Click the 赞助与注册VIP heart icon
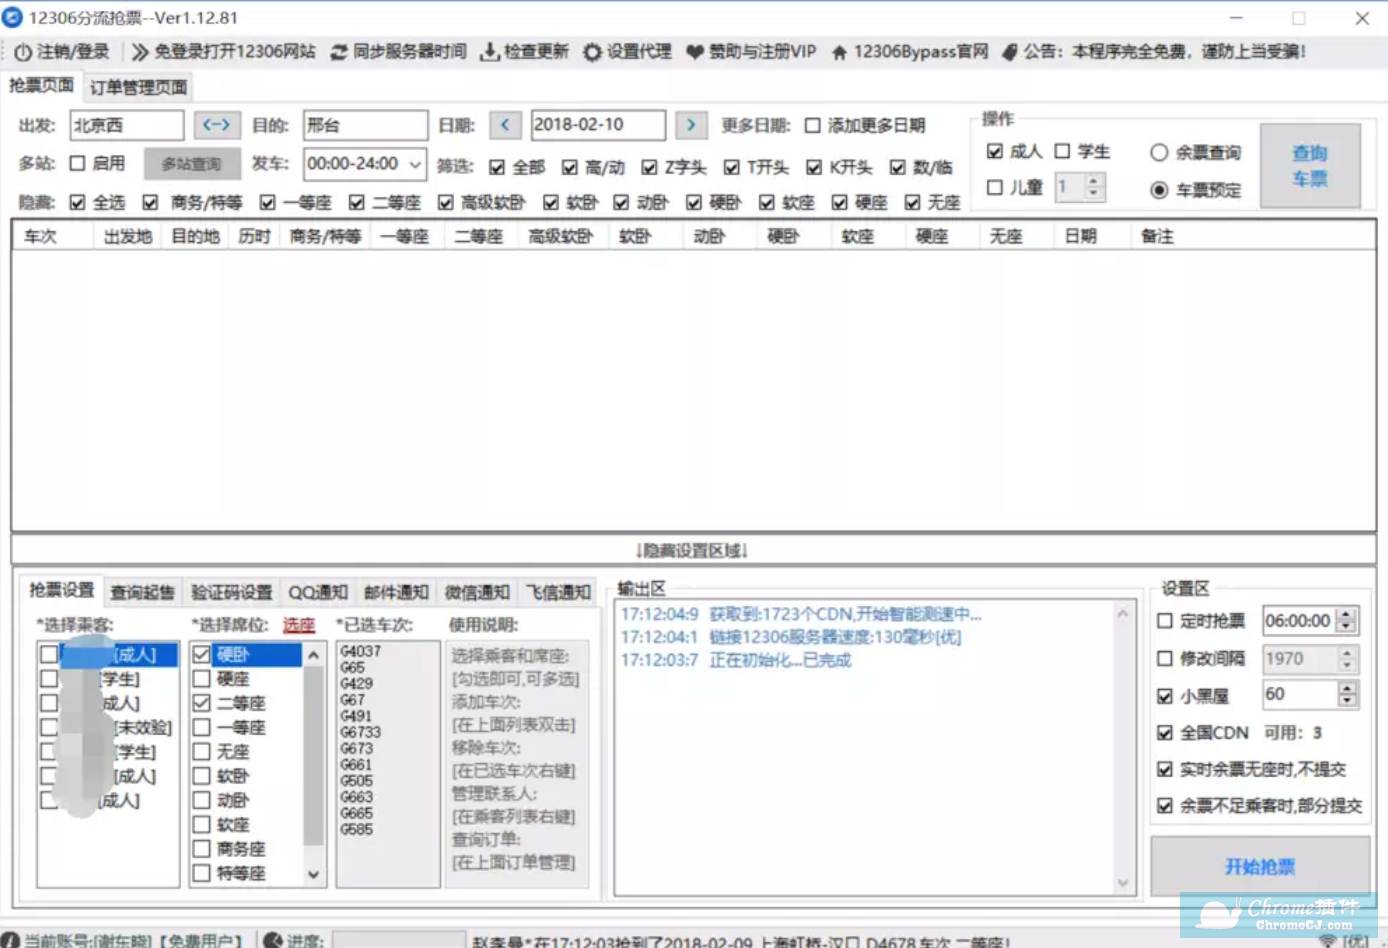 694,52
